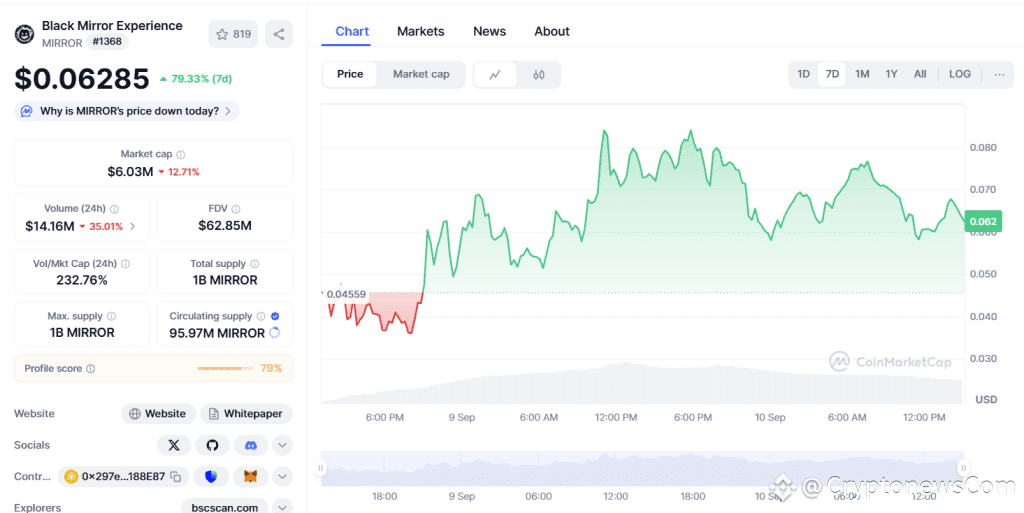
Task: Open Volume (24h) details chevron
Action: coord(133,226)
